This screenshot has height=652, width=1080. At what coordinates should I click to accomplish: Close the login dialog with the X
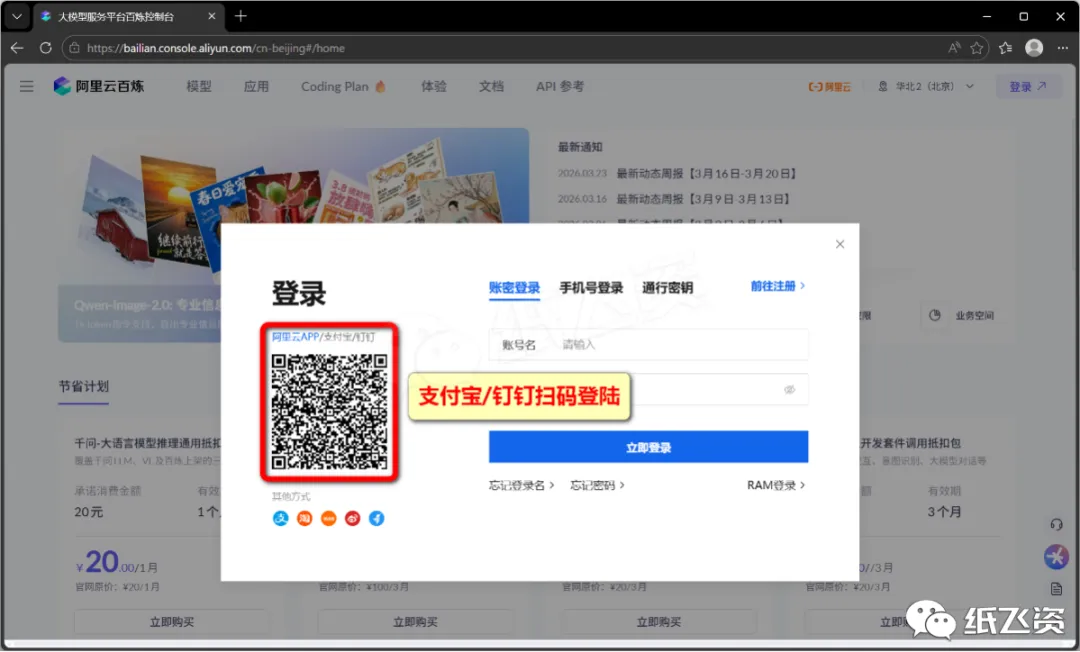840,244
